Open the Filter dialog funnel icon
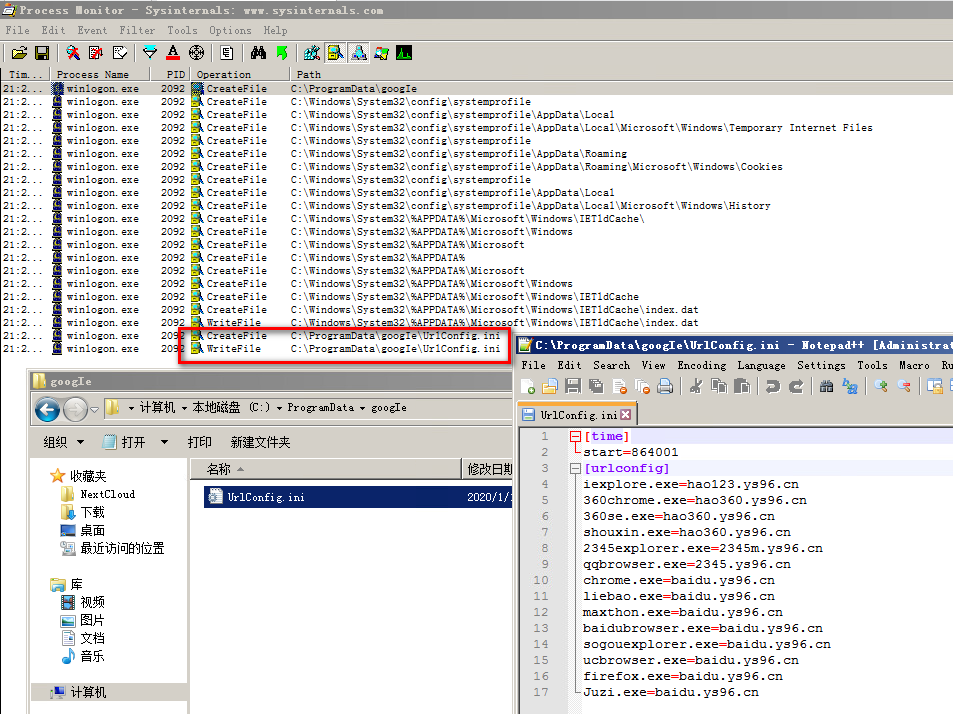953x714 pixels. (150, 53)
